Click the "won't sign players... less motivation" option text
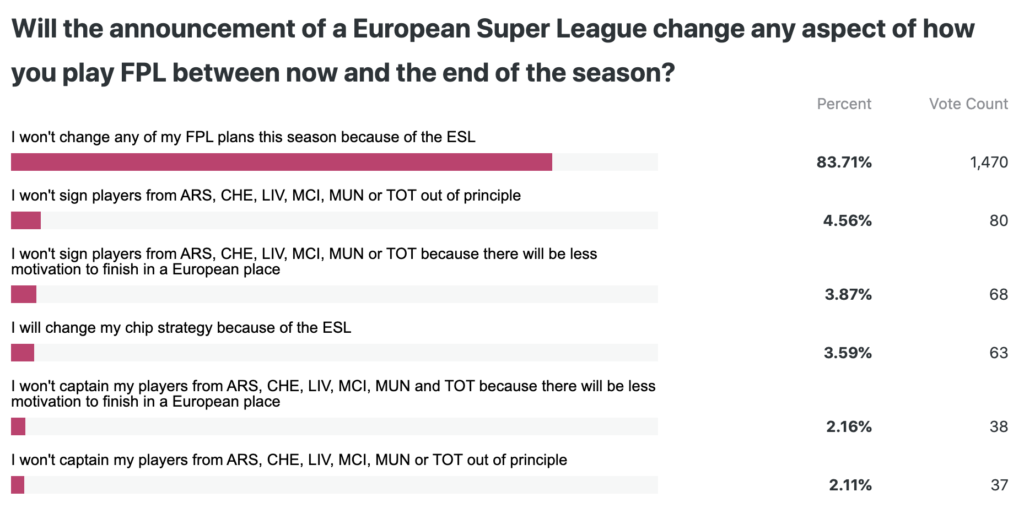 click(303, 261)
